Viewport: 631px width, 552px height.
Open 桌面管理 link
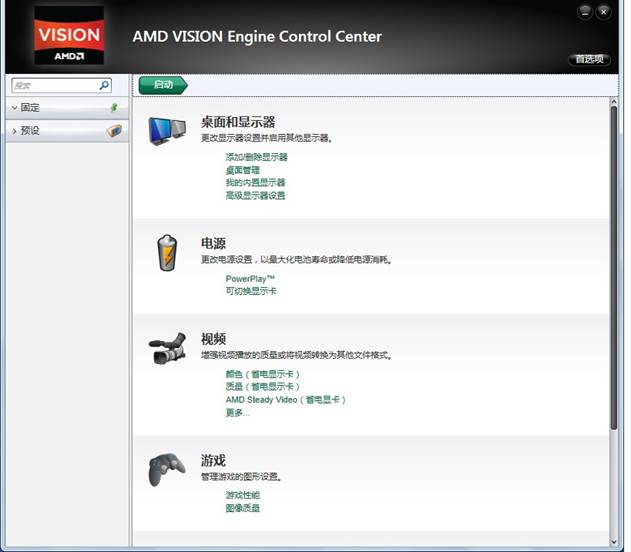coord(243,170)
